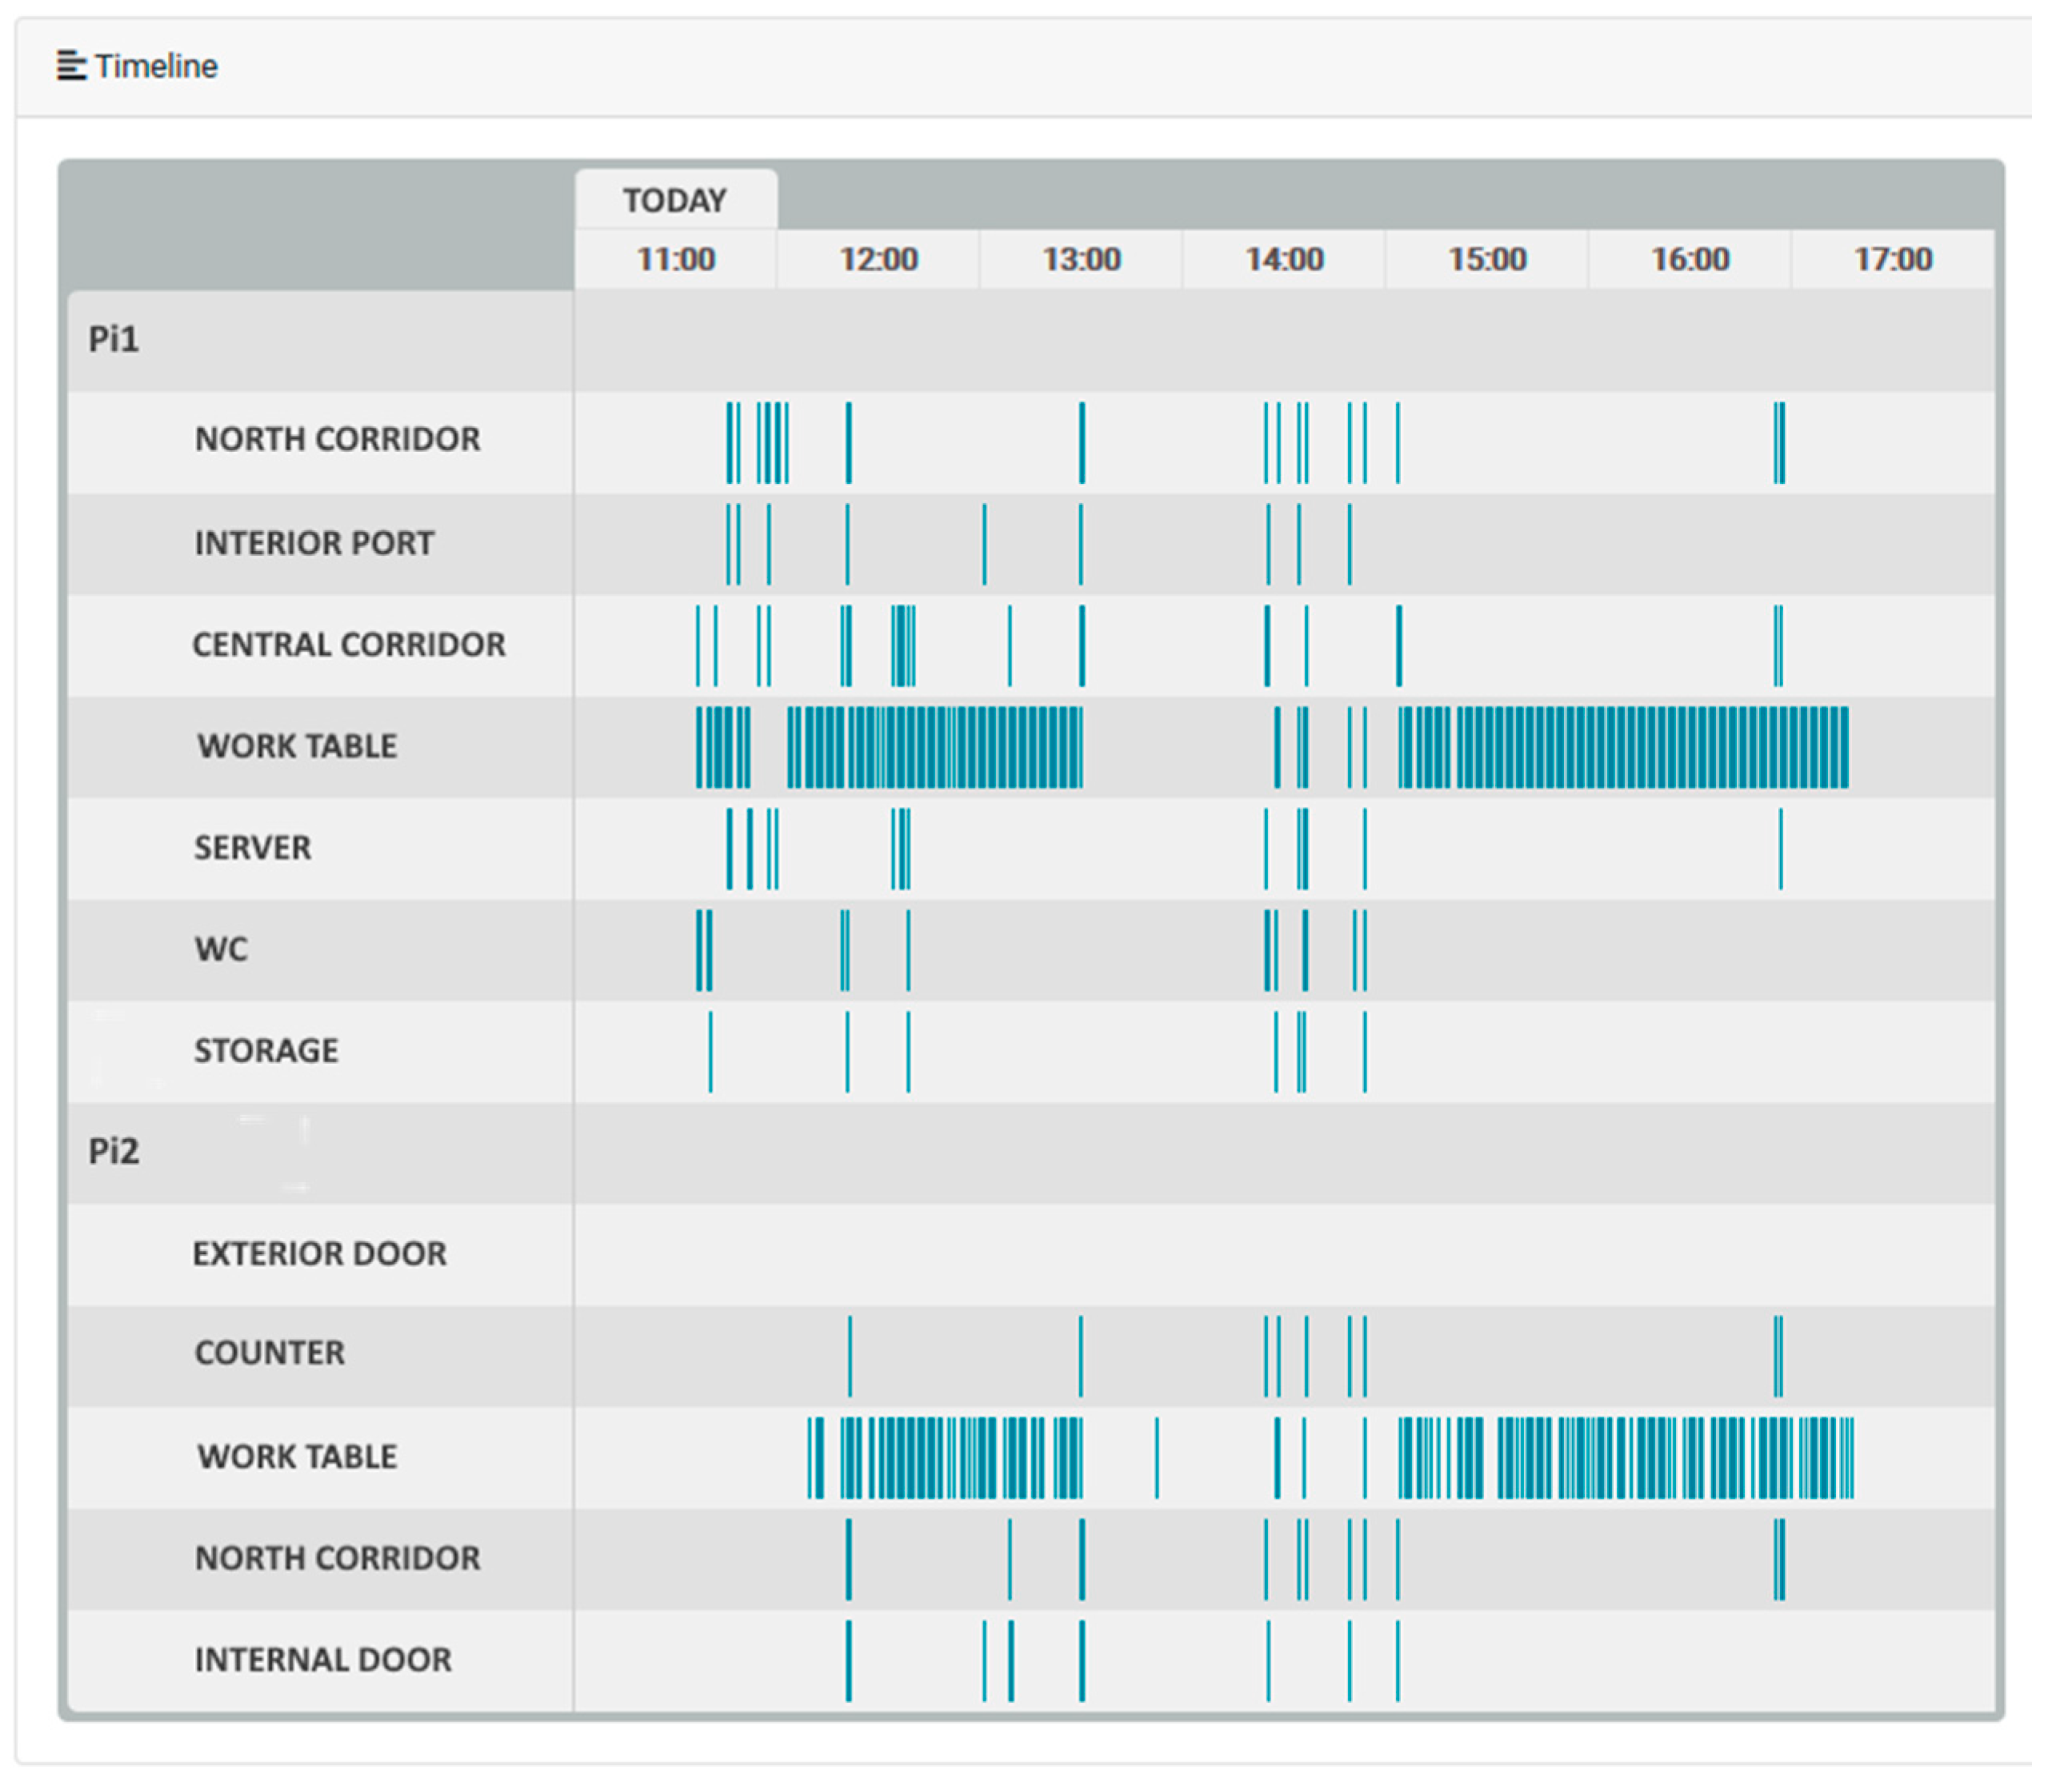The width and height of the screenshot is (2072, 1790).
Task: Click the 14:00 time header
Action: point(1284,260)
